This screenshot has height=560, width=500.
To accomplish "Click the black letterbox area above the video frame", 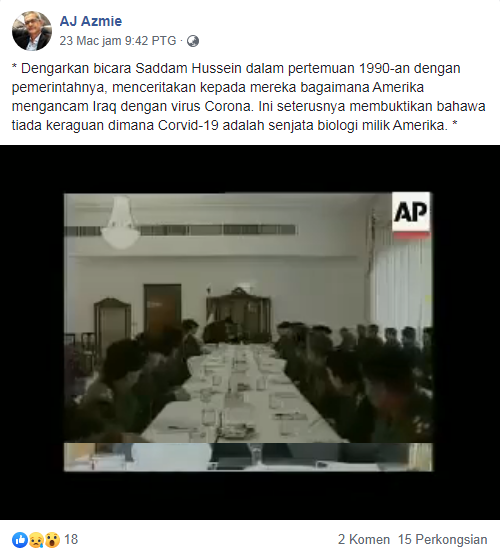I will tap(250, 169).
